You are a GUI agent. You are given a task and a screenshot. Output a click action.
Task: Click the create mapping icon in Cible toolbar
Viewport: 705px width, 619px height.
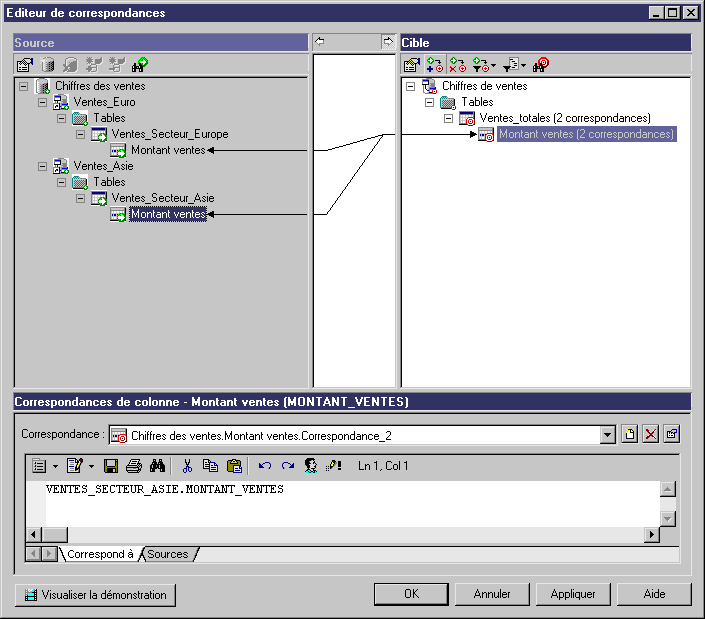[435, 65]
